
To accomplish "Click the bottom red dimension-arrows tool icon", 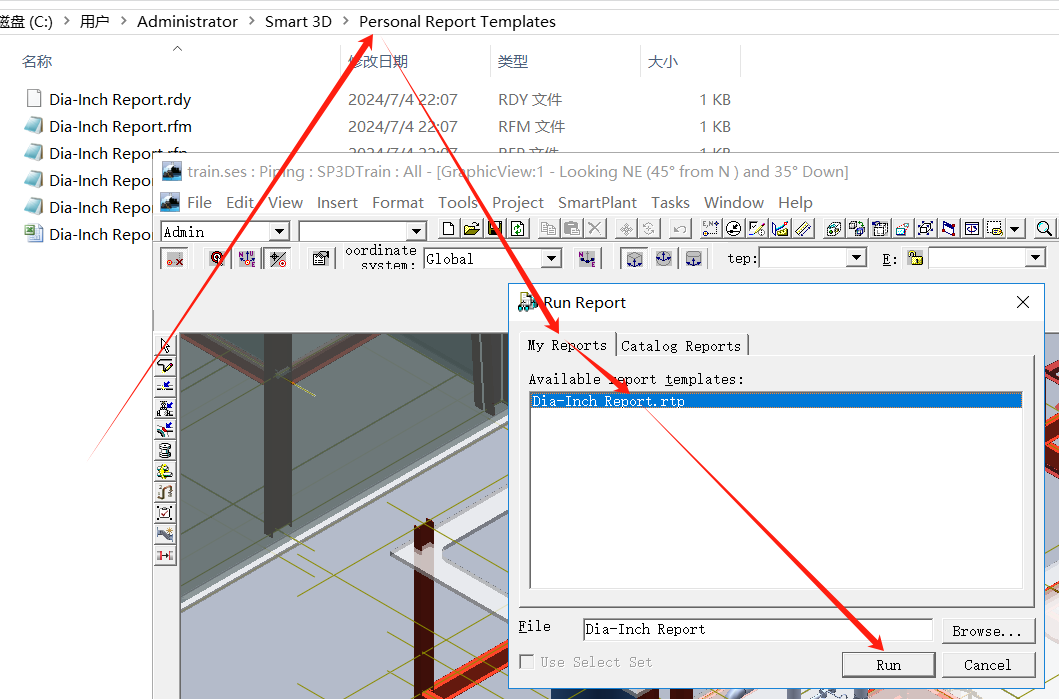I will (165, 555).
